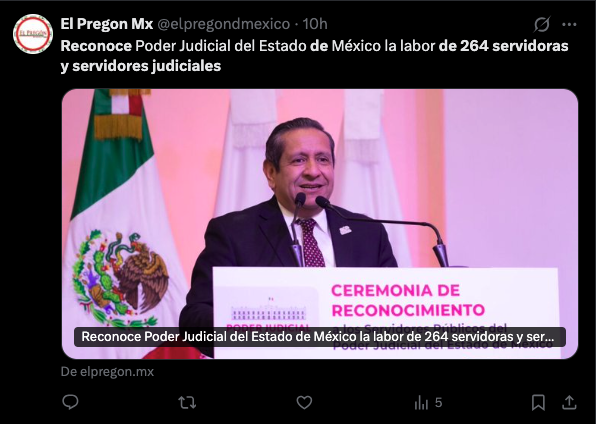Image resolution: width=596 pixels, height=424 pixels.
Task: Repost this tweet via the retweet icon
Action: point(187,402)
